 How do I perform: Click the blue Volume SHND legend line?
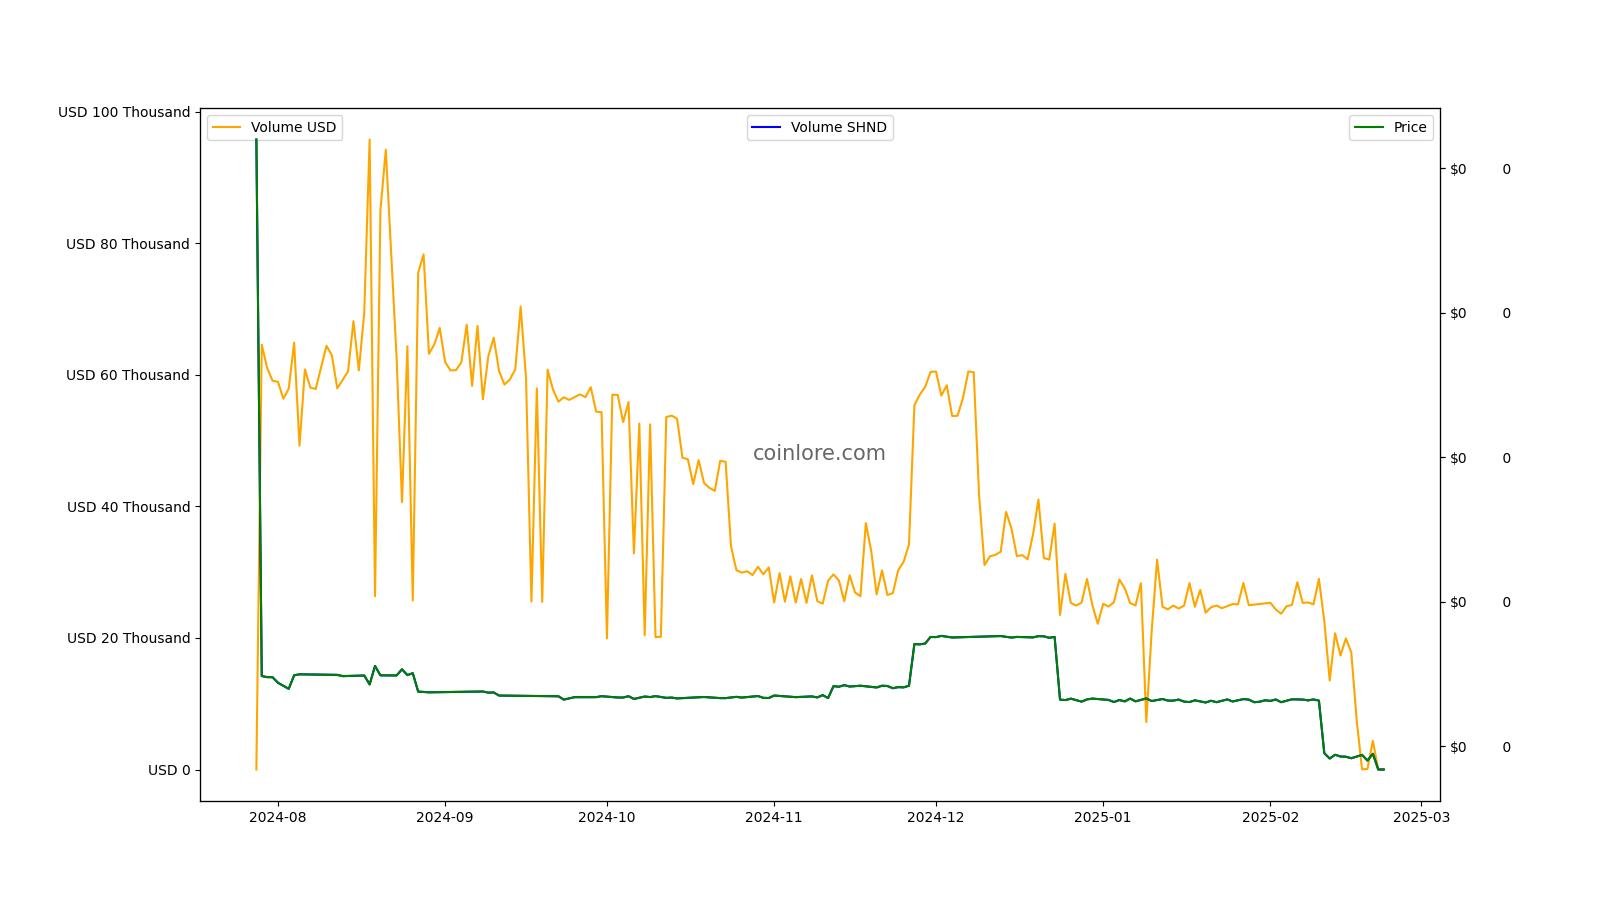[x=767, y=127]
